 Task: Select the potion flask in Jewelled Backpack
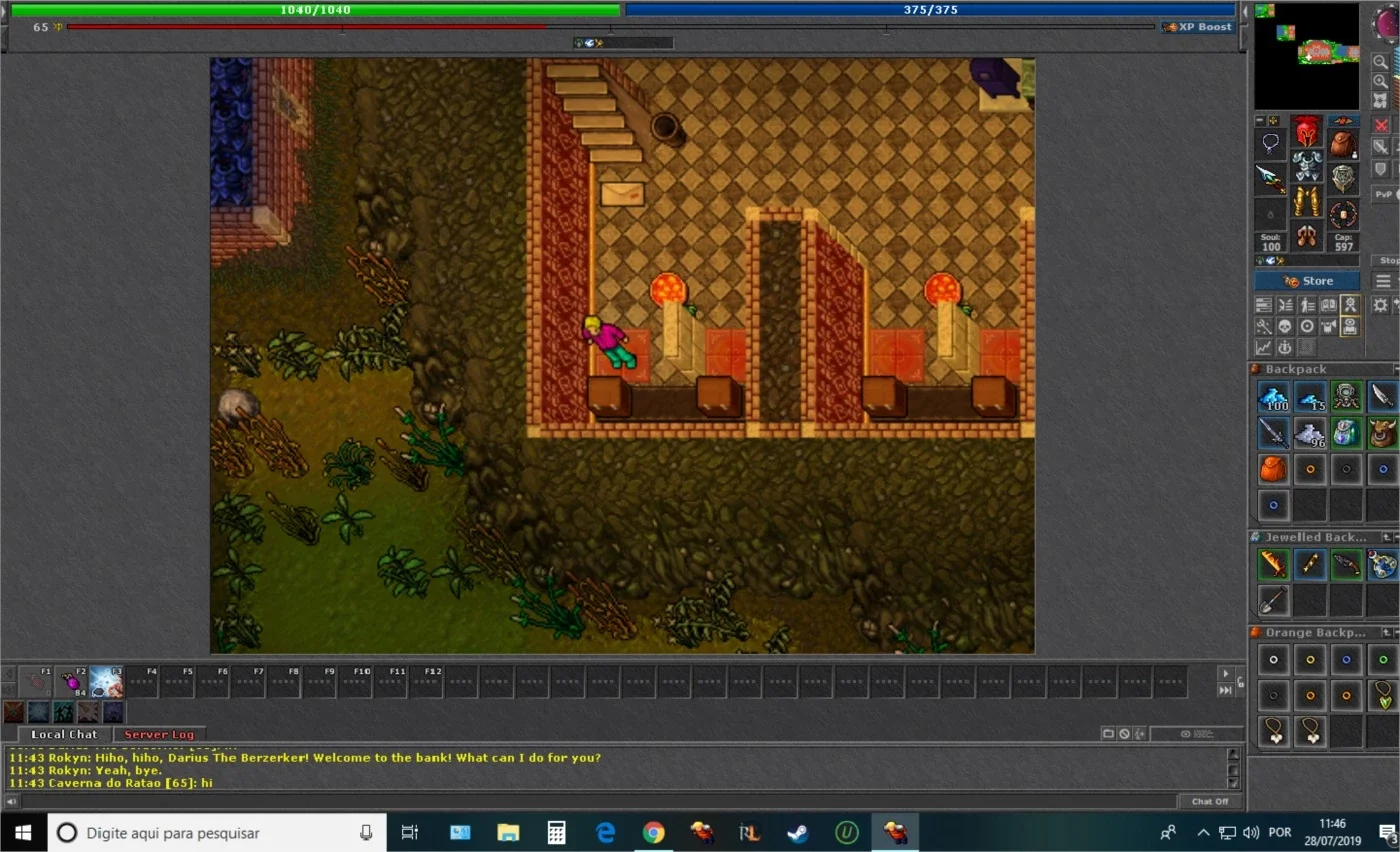pos(1383,564)
